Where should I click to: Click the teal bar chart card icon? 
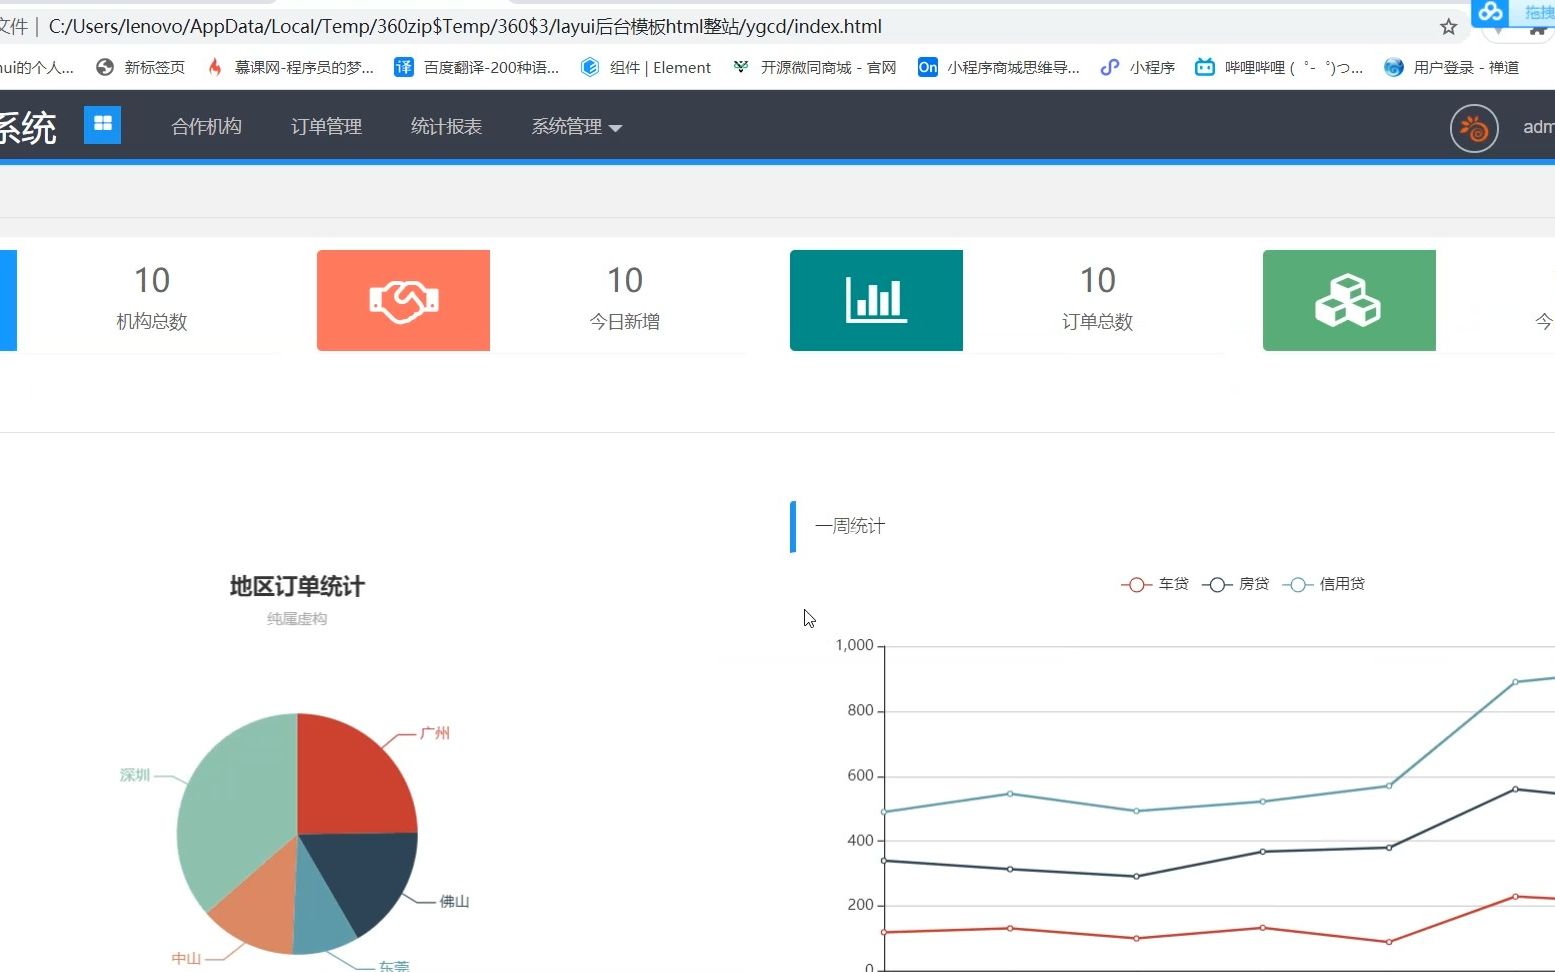[x=876, y=300]
